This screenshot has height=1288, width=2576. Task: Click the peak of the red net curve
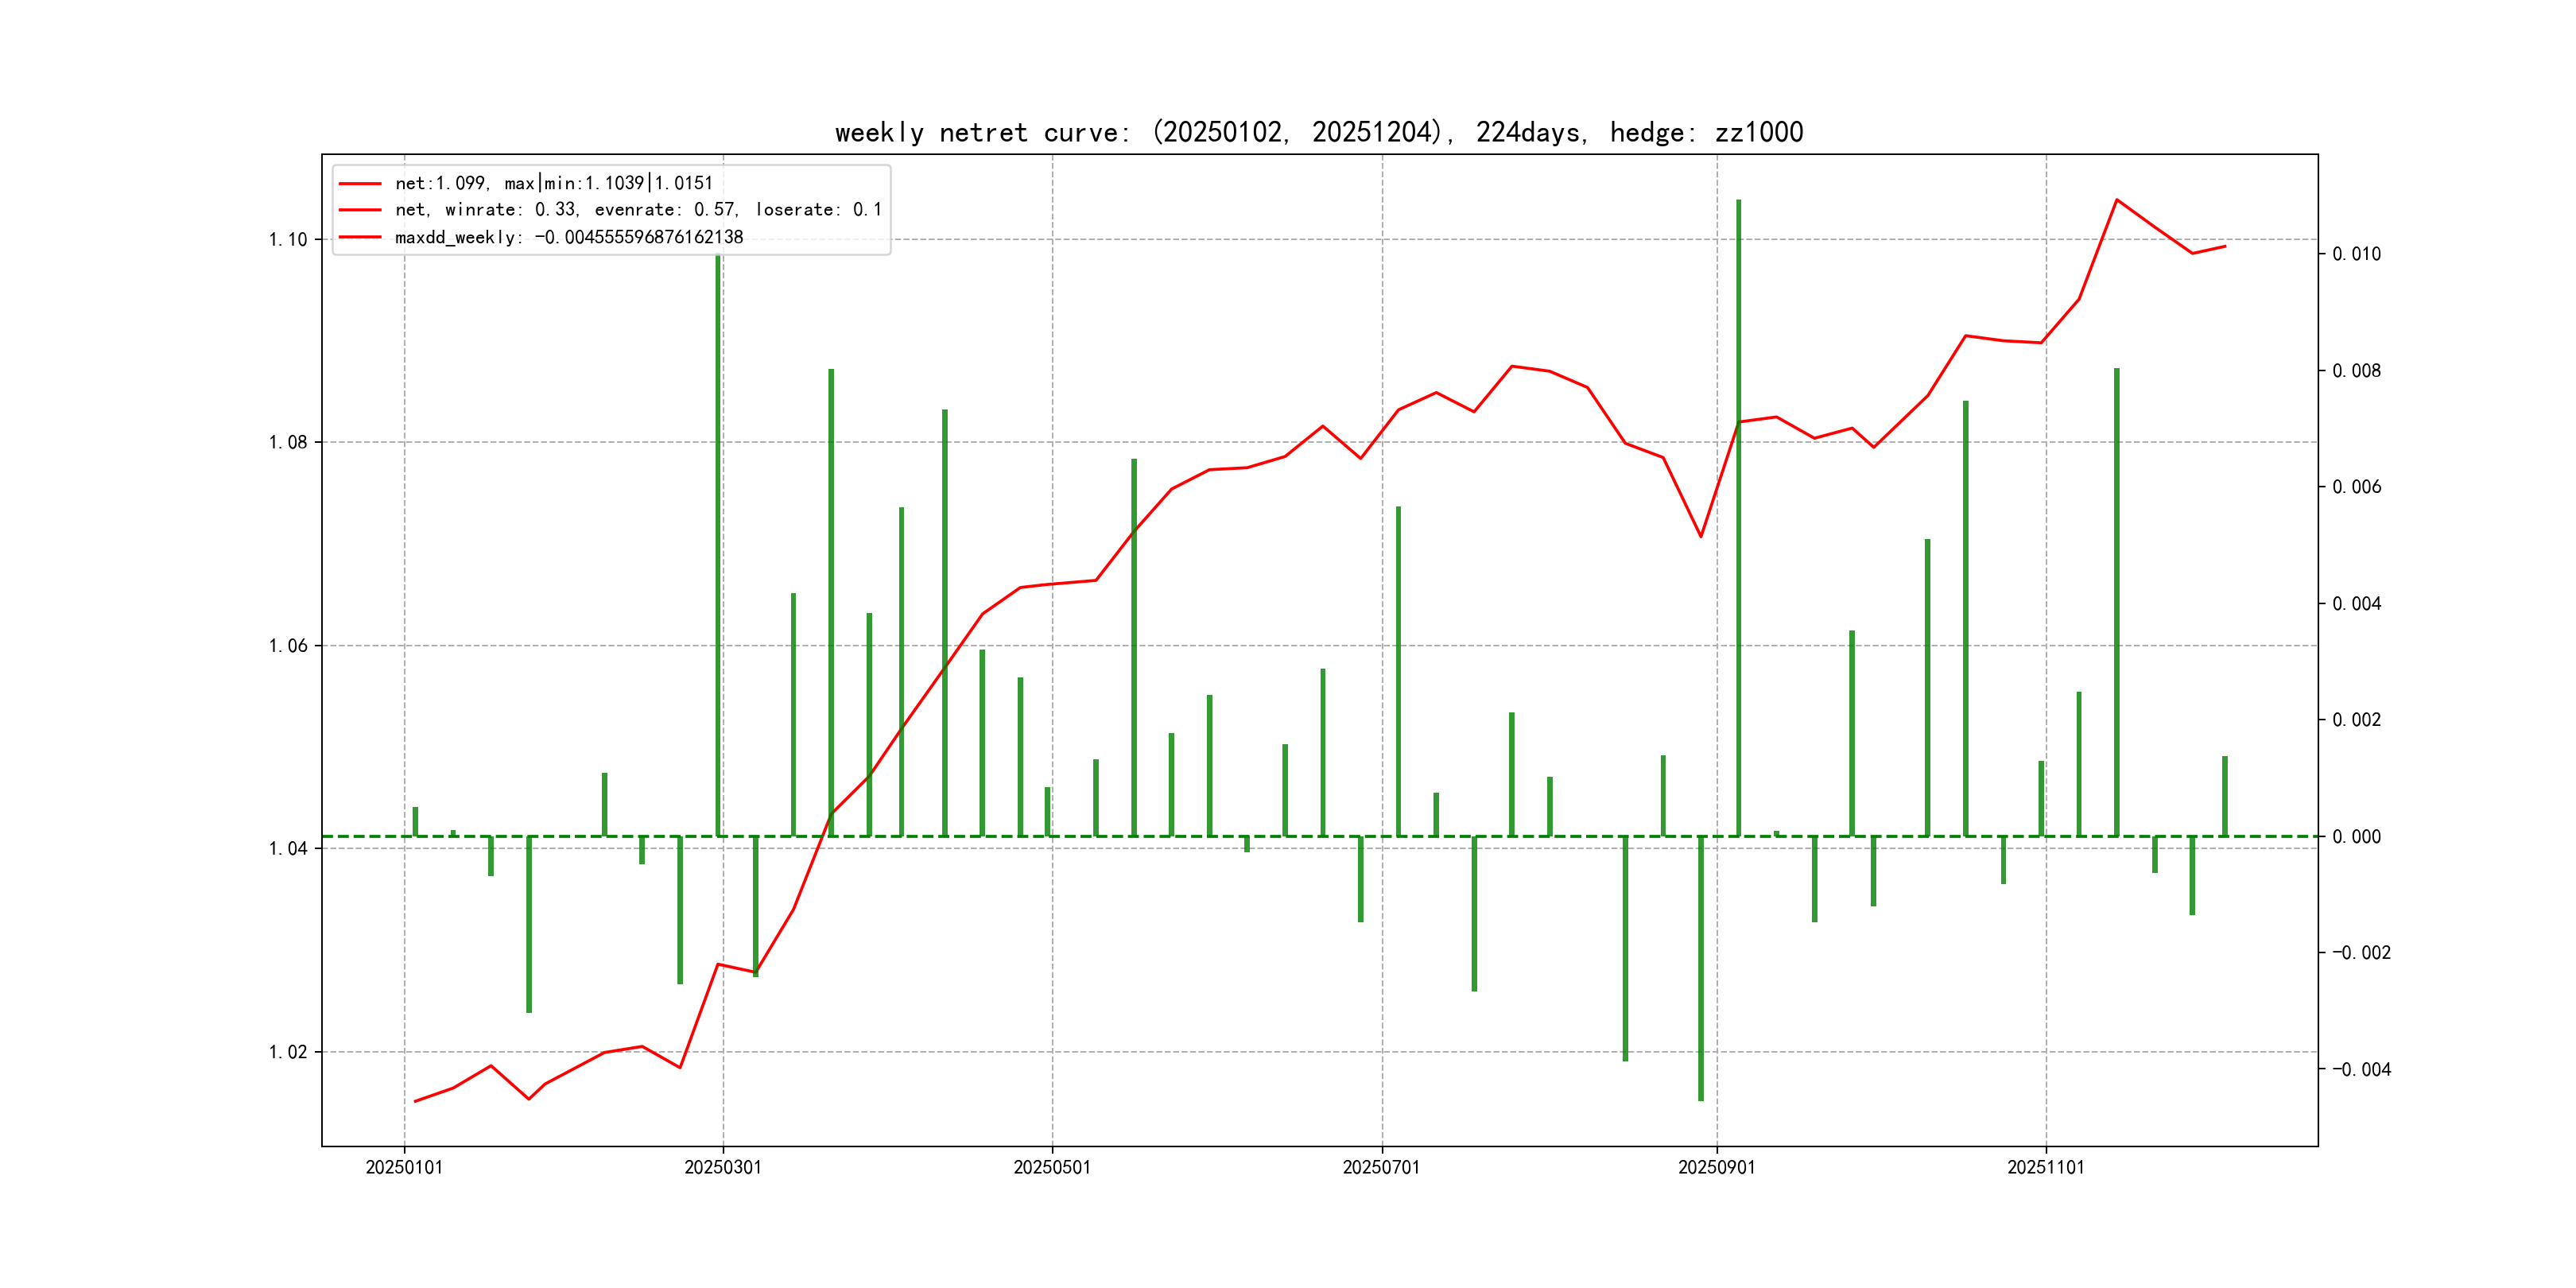coord(2117,200)
